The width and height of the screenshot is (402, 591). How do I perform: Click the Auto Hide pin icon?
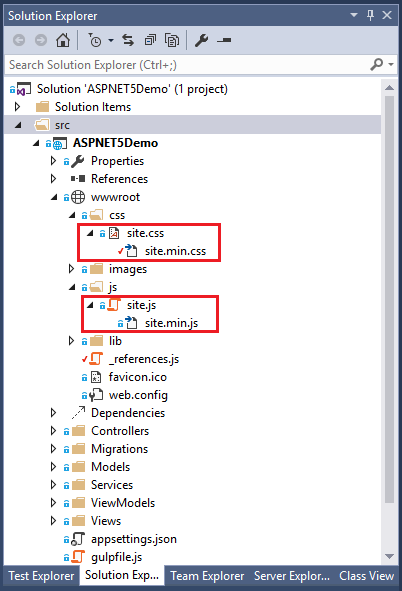coord(370,15)
